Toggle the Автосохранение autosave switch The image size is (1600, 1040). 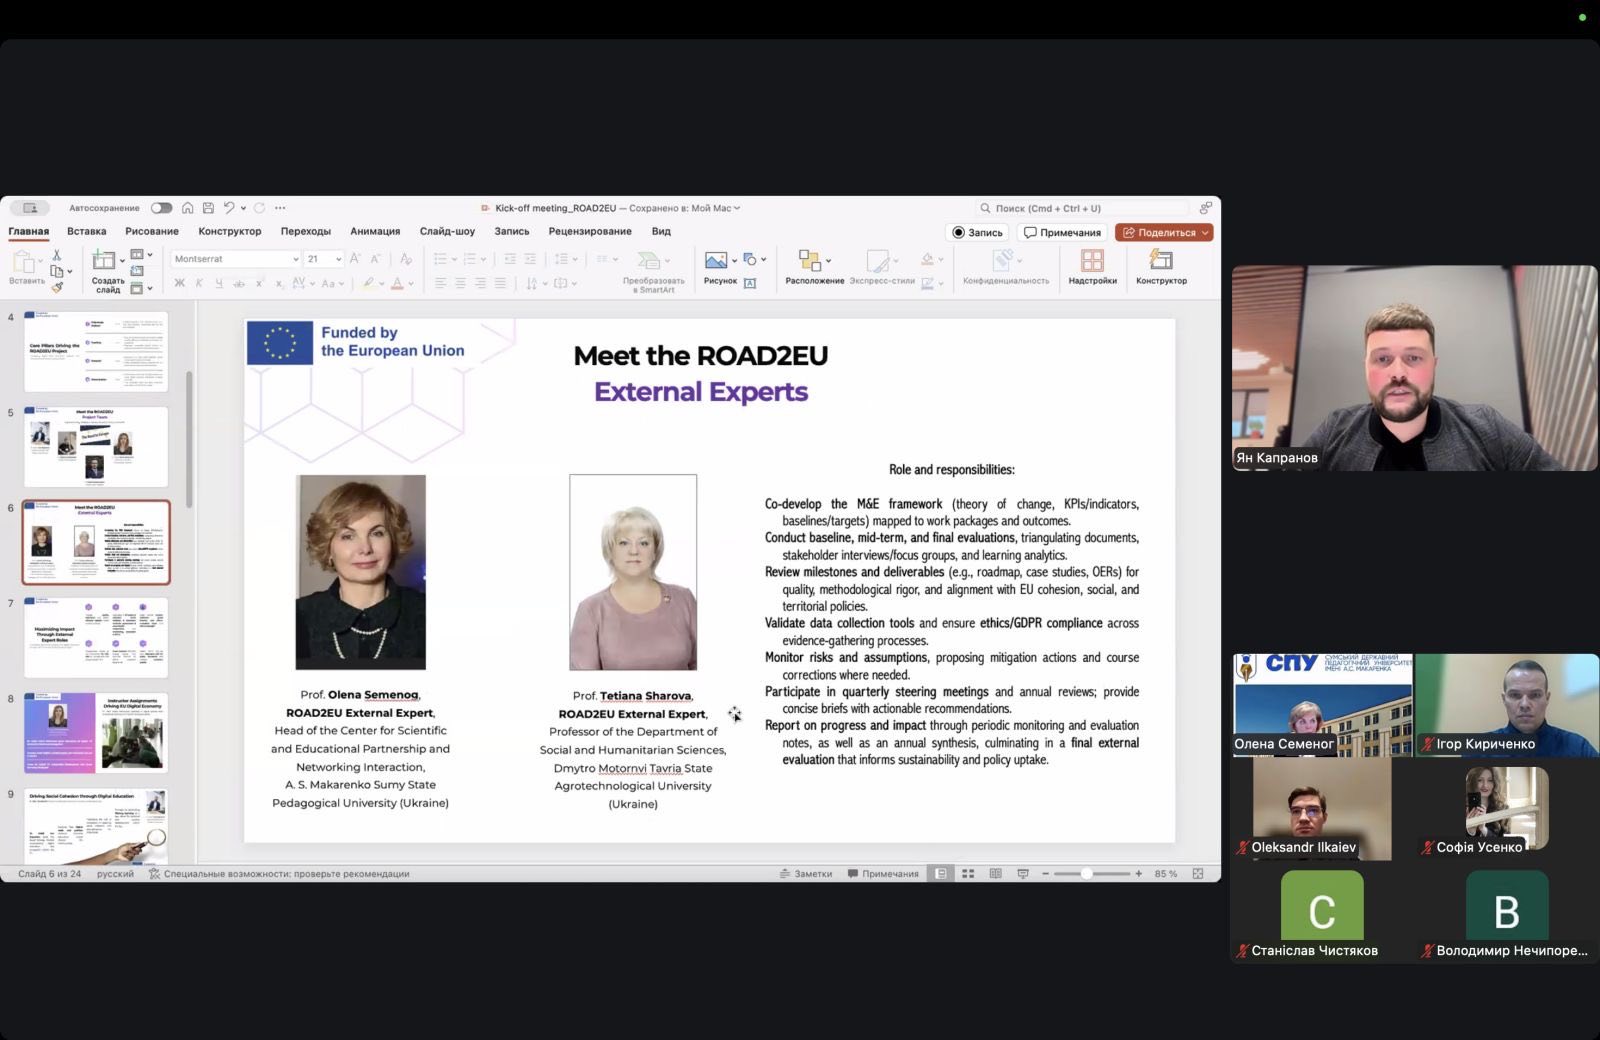click(161, 208)
